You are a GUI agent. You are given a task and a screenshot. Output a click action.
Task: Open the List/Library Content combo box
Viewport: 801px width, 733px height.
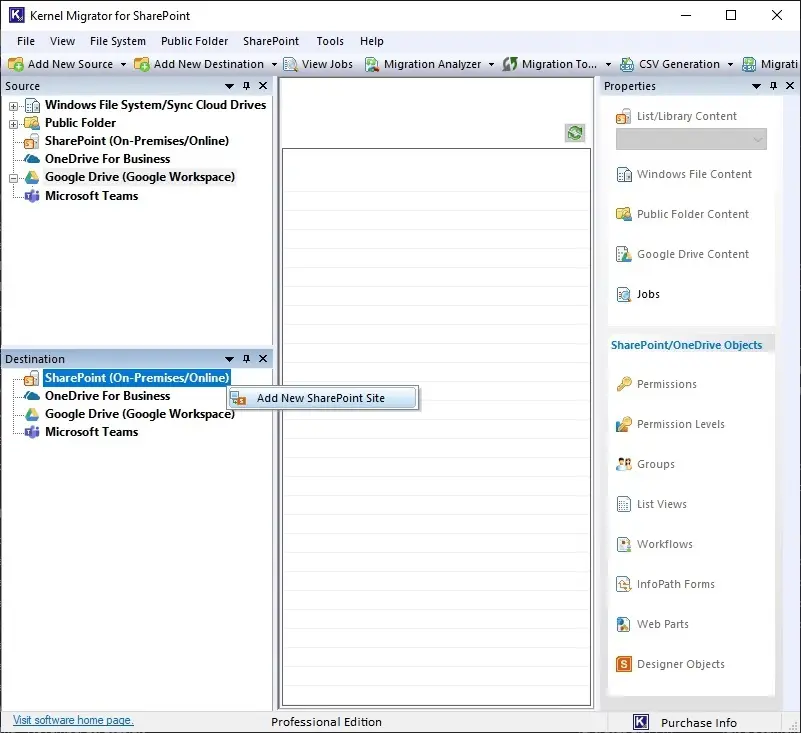(x=691, y=139)
